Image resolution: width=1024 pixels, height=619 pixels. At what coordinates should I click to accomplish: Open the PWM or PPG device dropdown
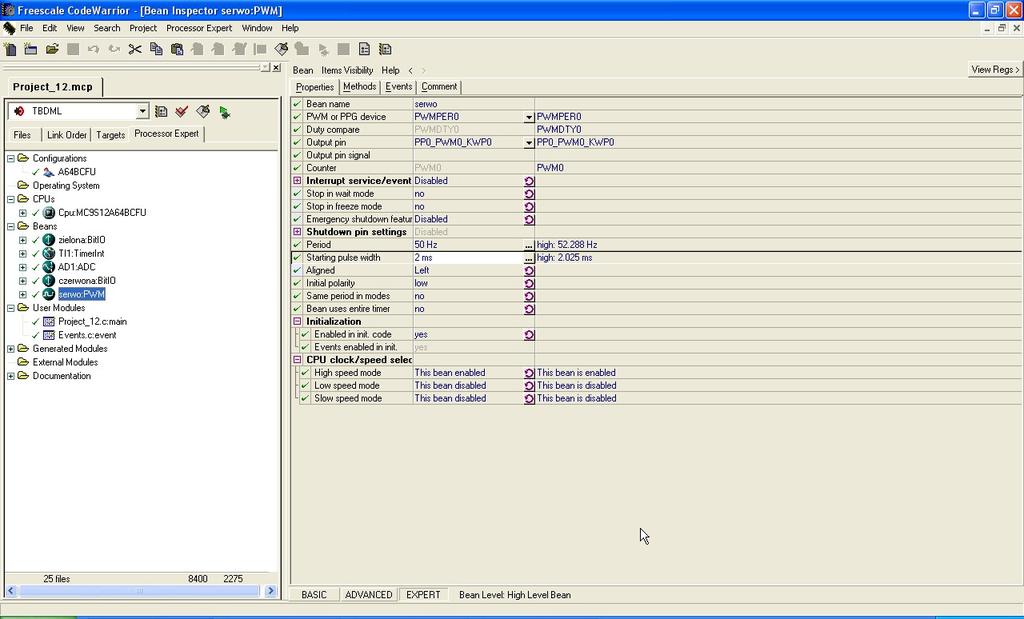529,117
